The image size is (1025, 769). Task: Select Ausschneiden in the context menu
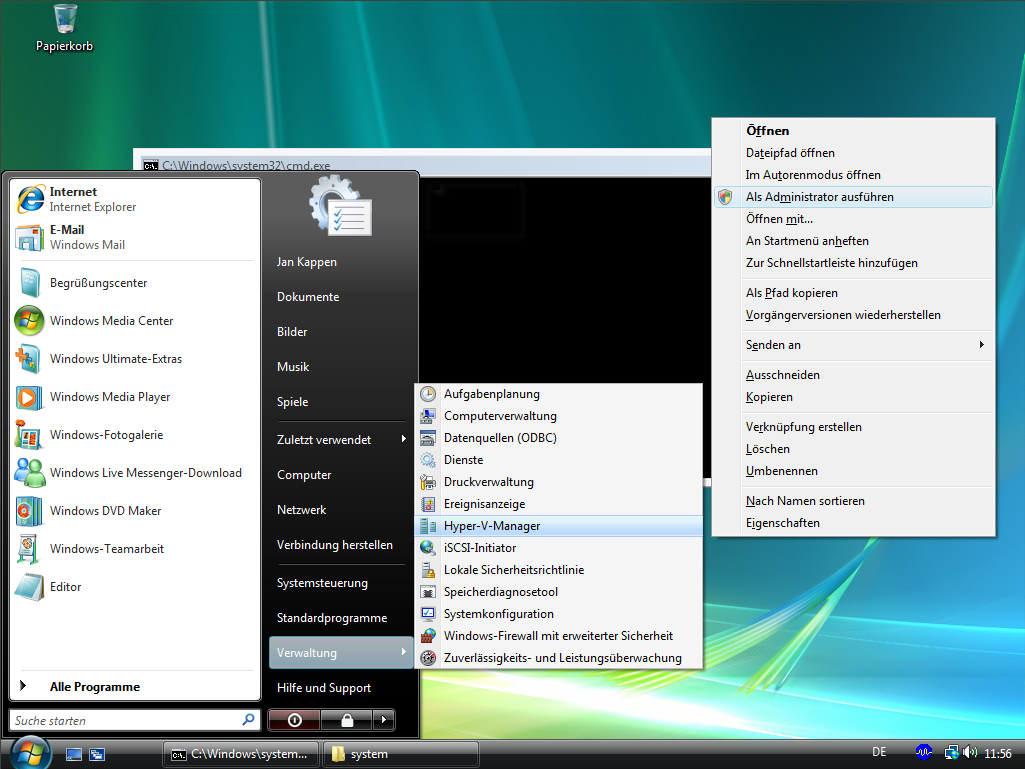click(854, 375)
